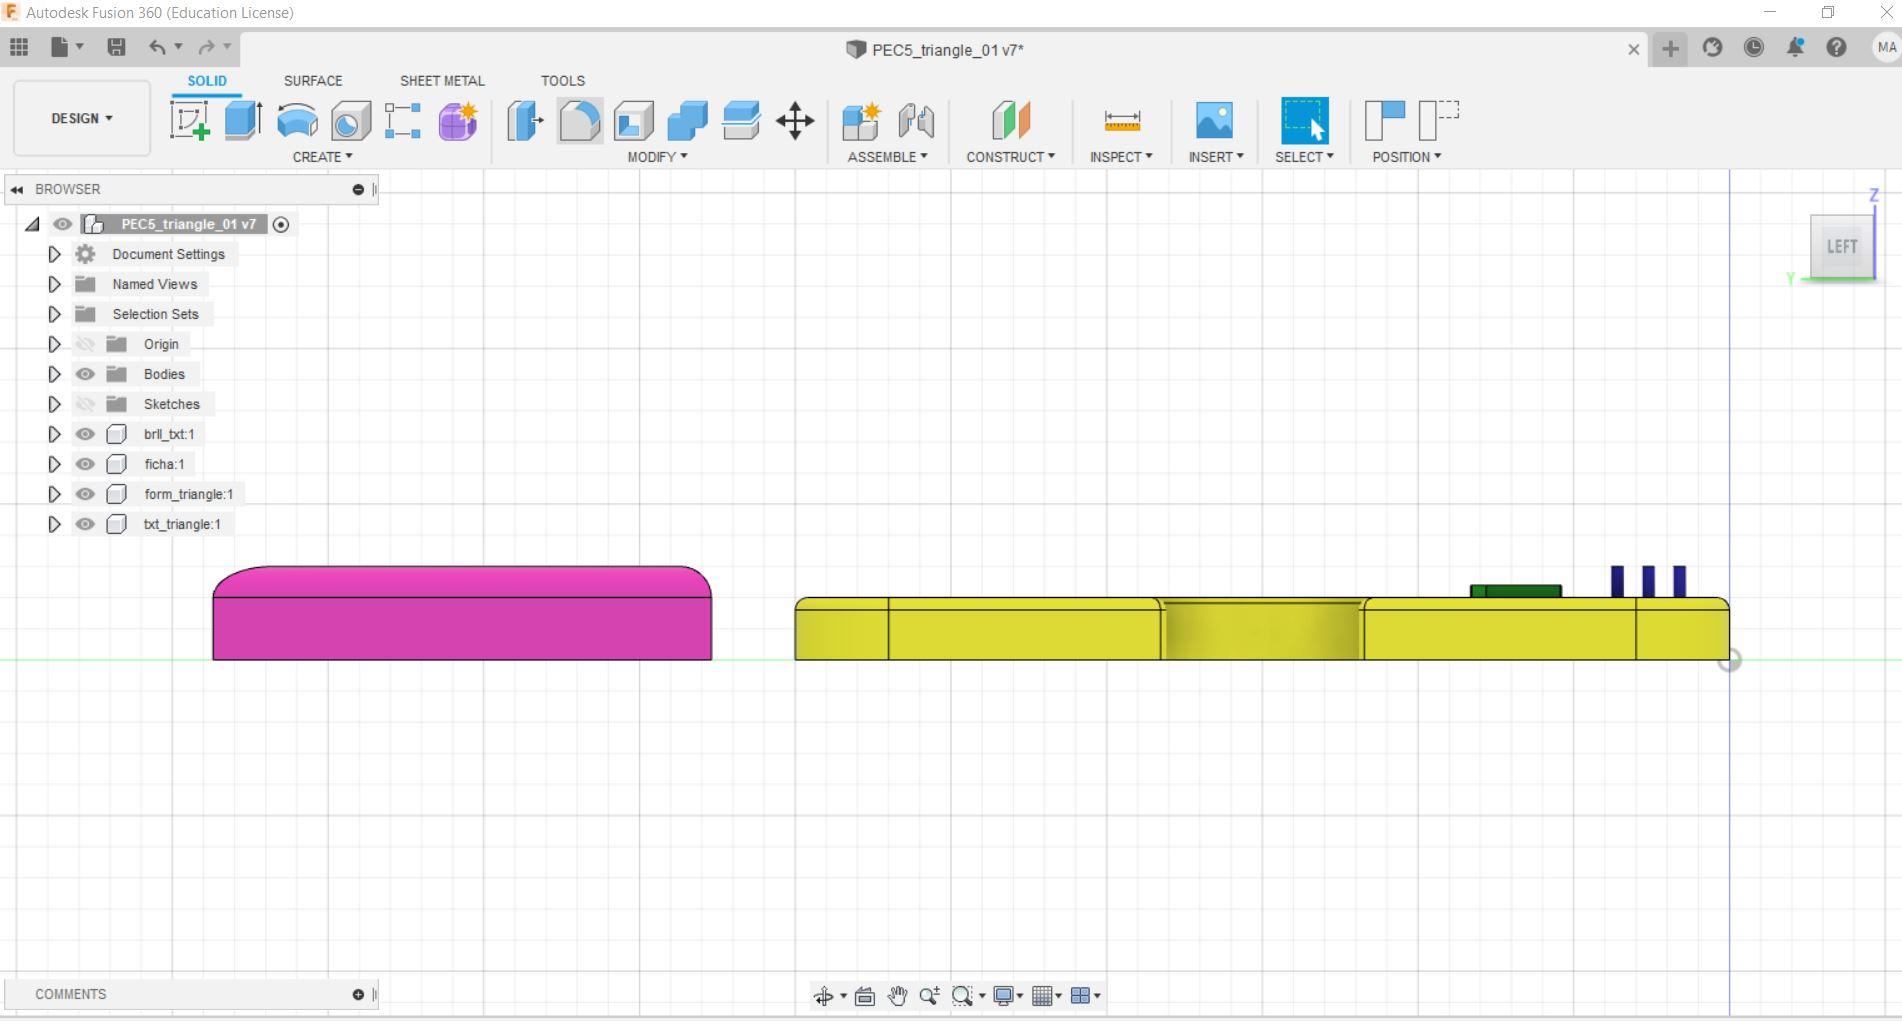Hide the Bodies folder
The width and height of the screenshot is (1902, 1021).
click(85, 374)
